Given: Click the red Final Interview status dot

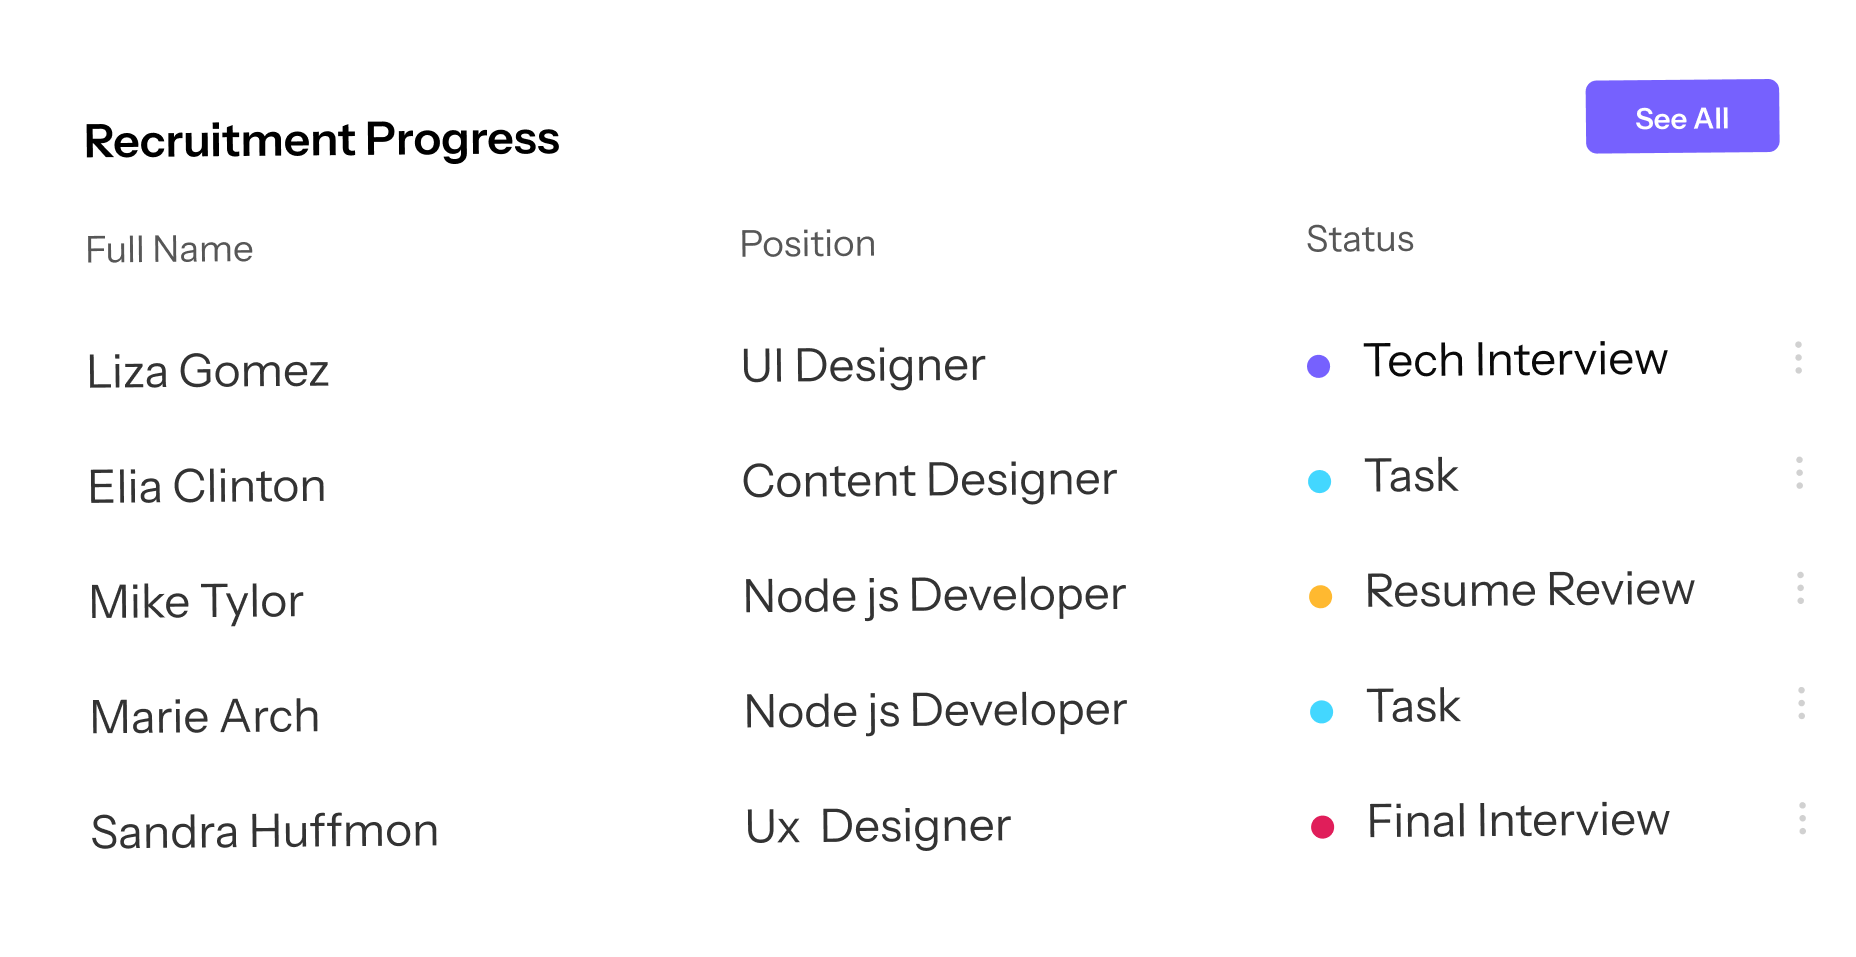Looking at the screenshot, I should (1324, 827).
